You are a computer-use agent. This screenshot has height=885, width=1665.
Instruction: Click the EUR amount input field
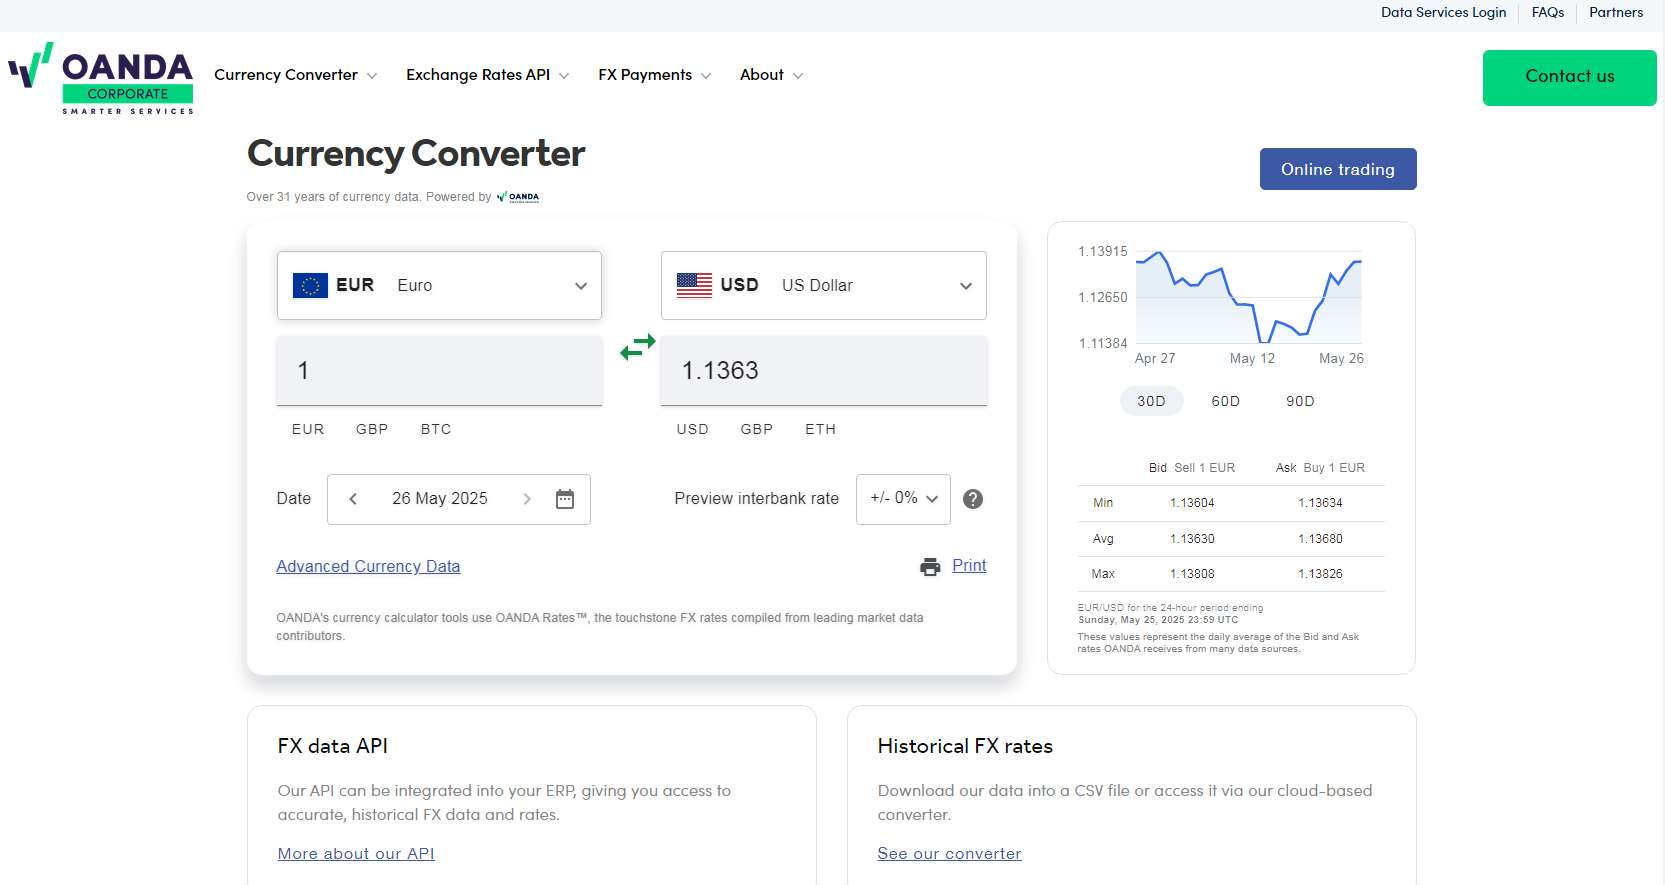click(x=439, y=371)
